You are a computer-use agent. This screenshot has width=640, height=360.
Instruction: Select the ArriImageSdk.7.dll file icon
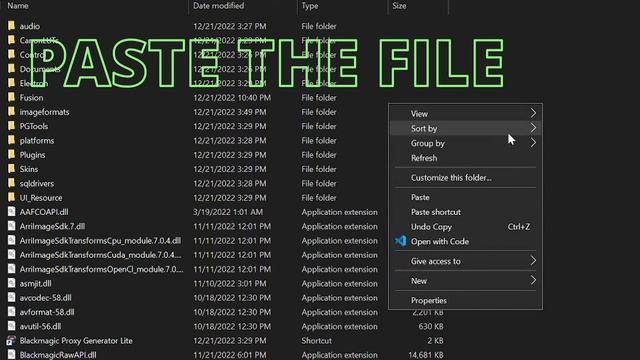point(11,226)
